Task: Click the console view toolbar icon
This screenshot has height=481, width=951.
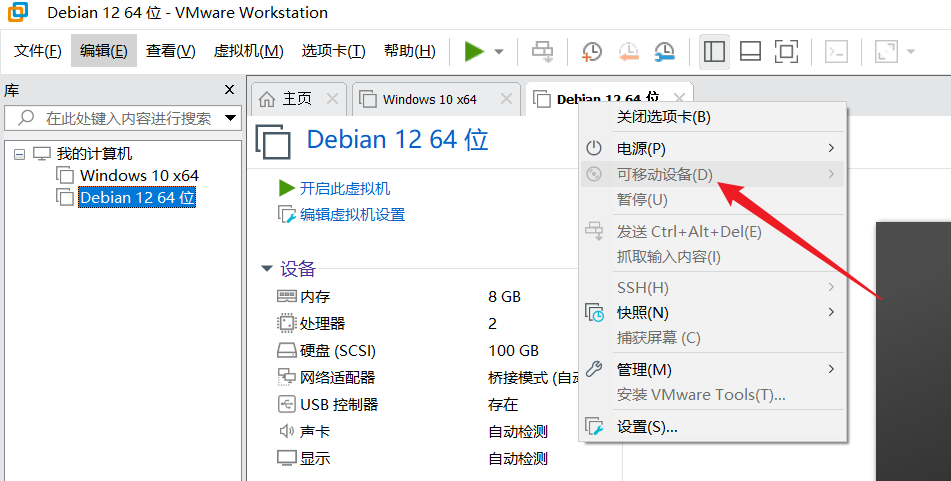Action: (836, 52)
